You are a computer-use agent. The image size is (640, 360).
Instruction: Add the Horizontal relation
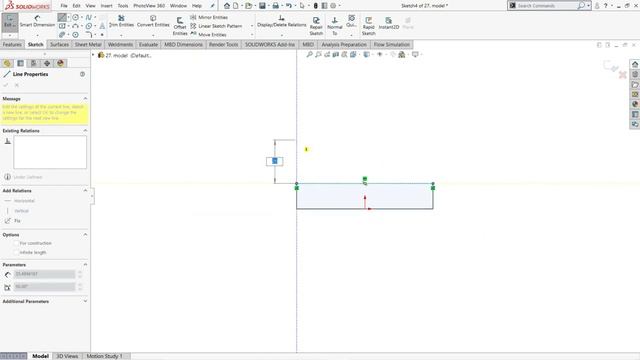click(20, 201)
